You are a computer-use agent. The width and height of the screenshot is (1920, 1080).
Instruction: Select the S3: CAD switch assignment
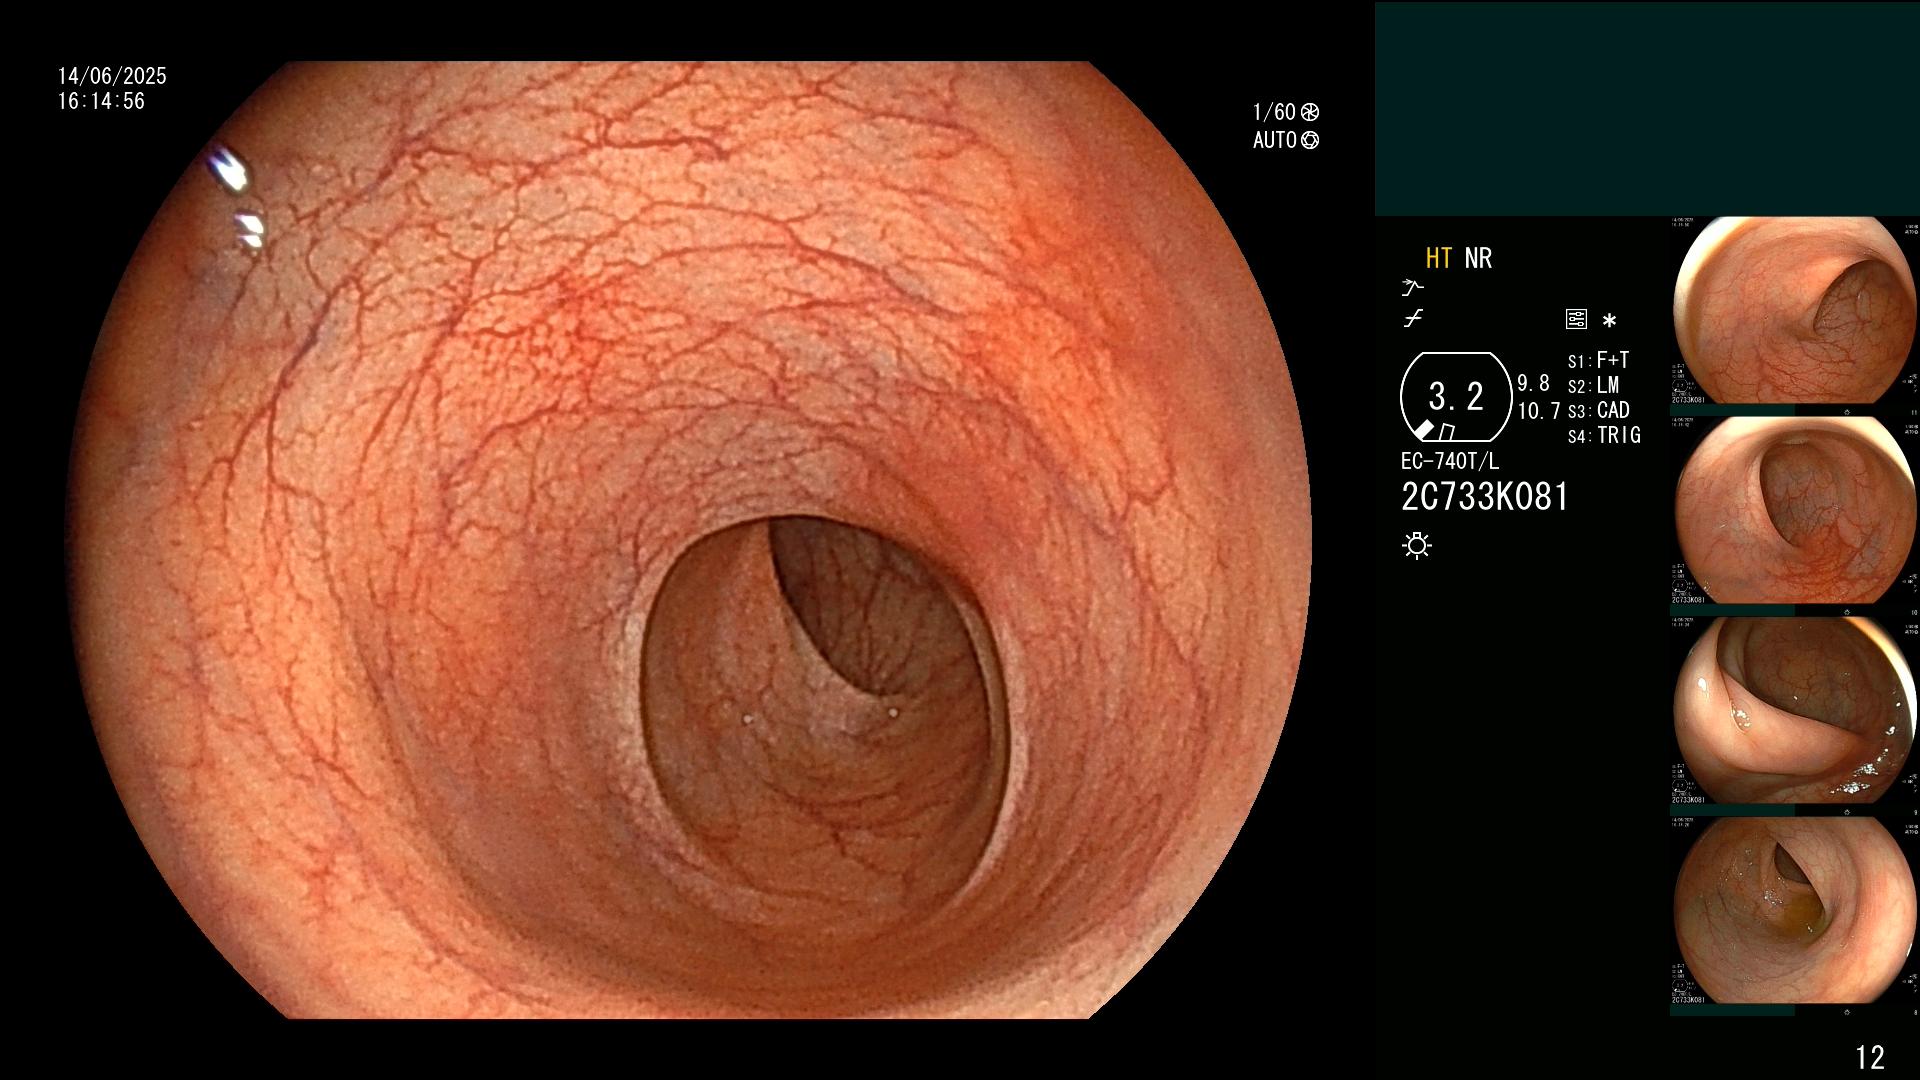[1599, 410]
